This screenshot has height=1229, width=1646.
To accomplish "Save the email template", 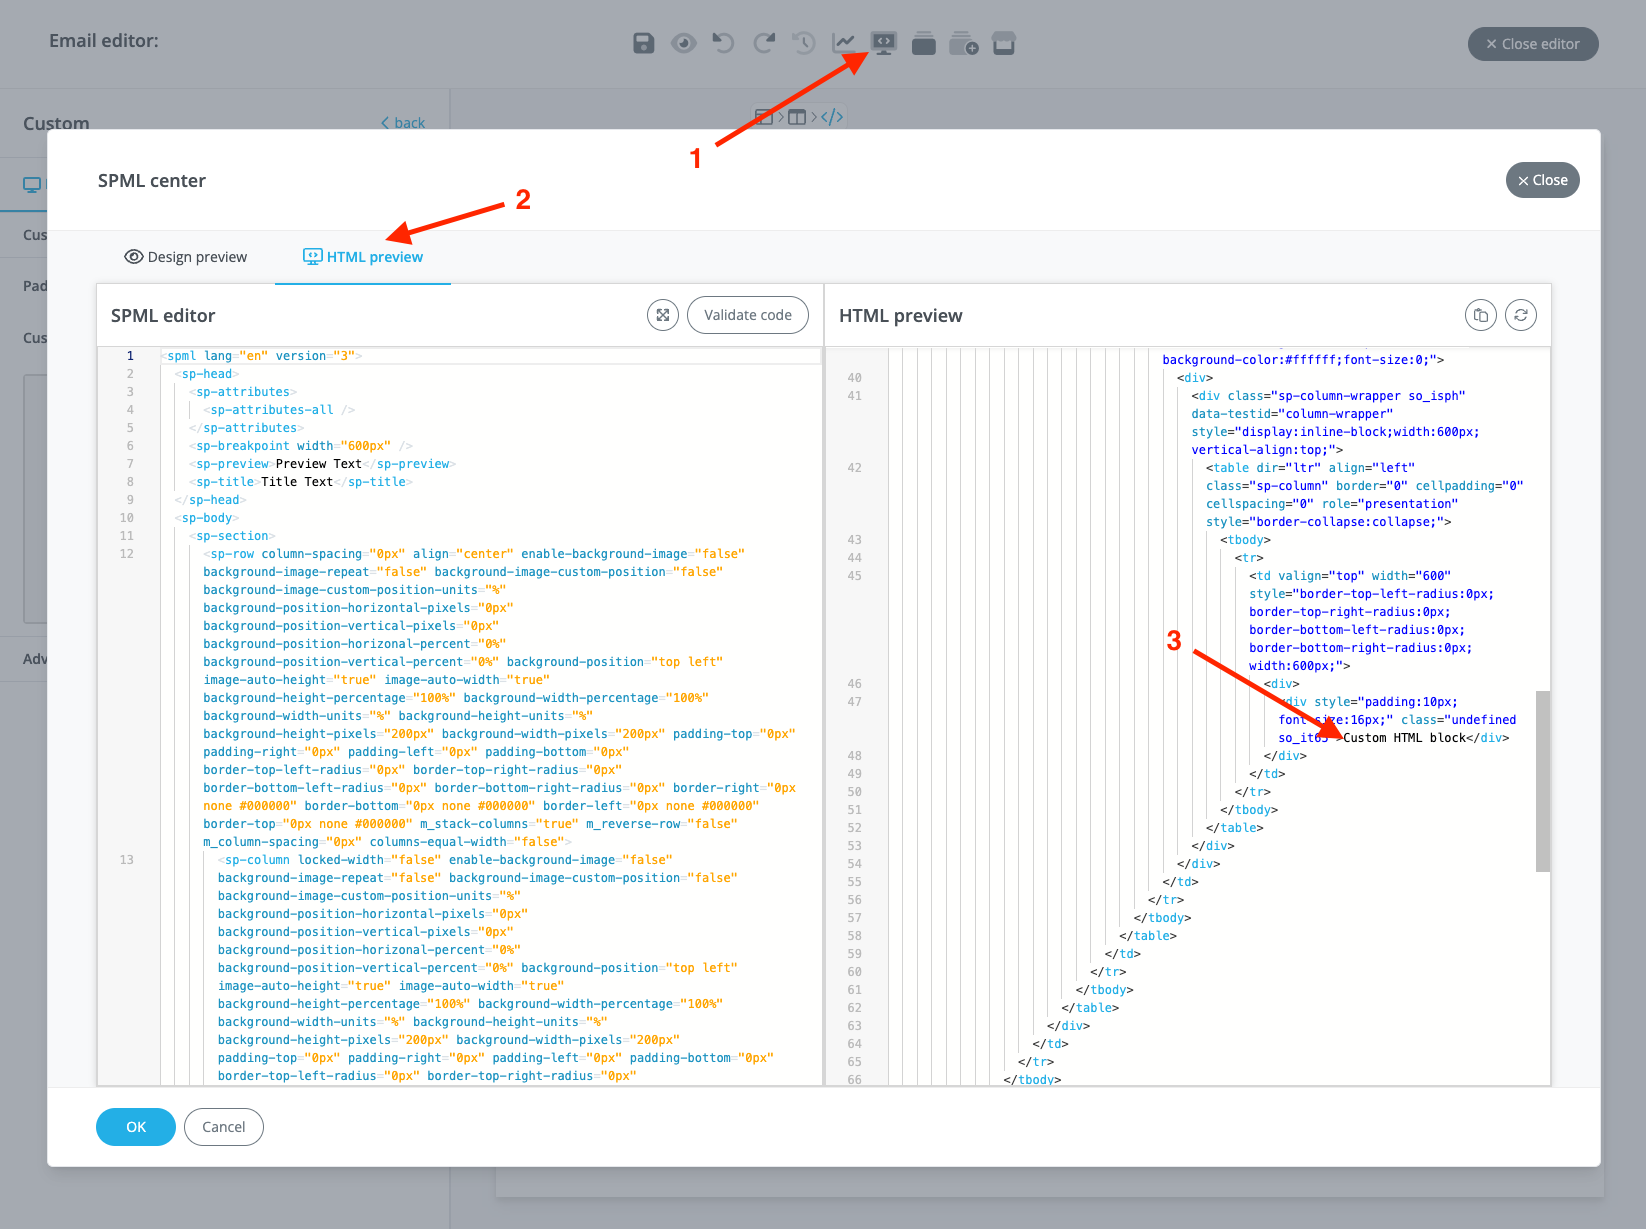I will 643,43.
